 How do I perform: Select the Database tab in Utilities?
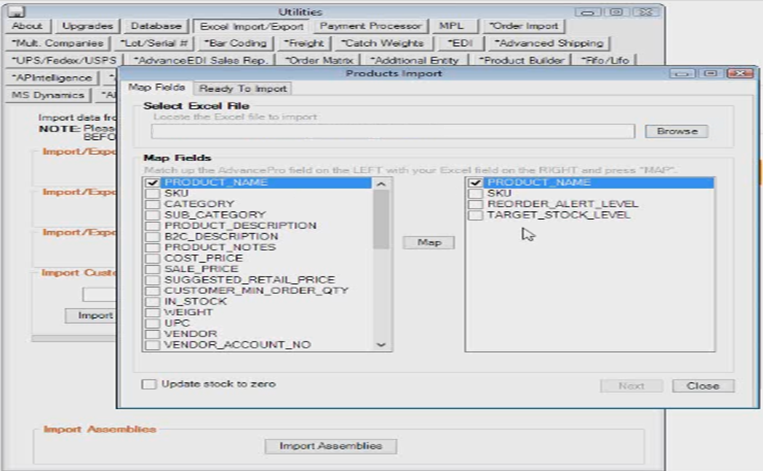[157, 26]
